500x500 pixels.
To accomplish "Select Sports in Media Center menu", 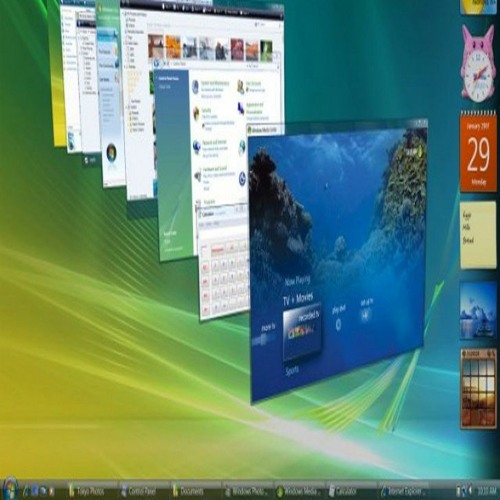I will tap(292, 370).
